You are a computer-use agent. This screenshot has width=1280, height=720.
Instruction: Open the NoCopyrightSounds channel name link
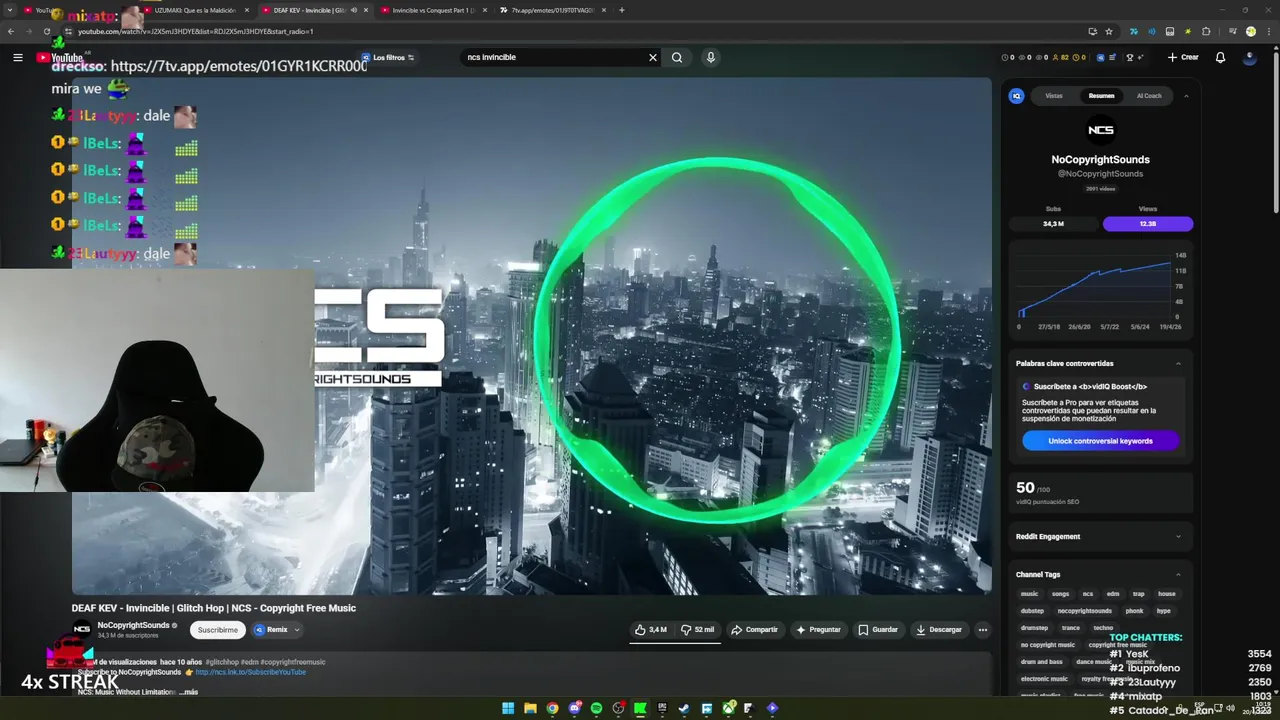(133, 625)
